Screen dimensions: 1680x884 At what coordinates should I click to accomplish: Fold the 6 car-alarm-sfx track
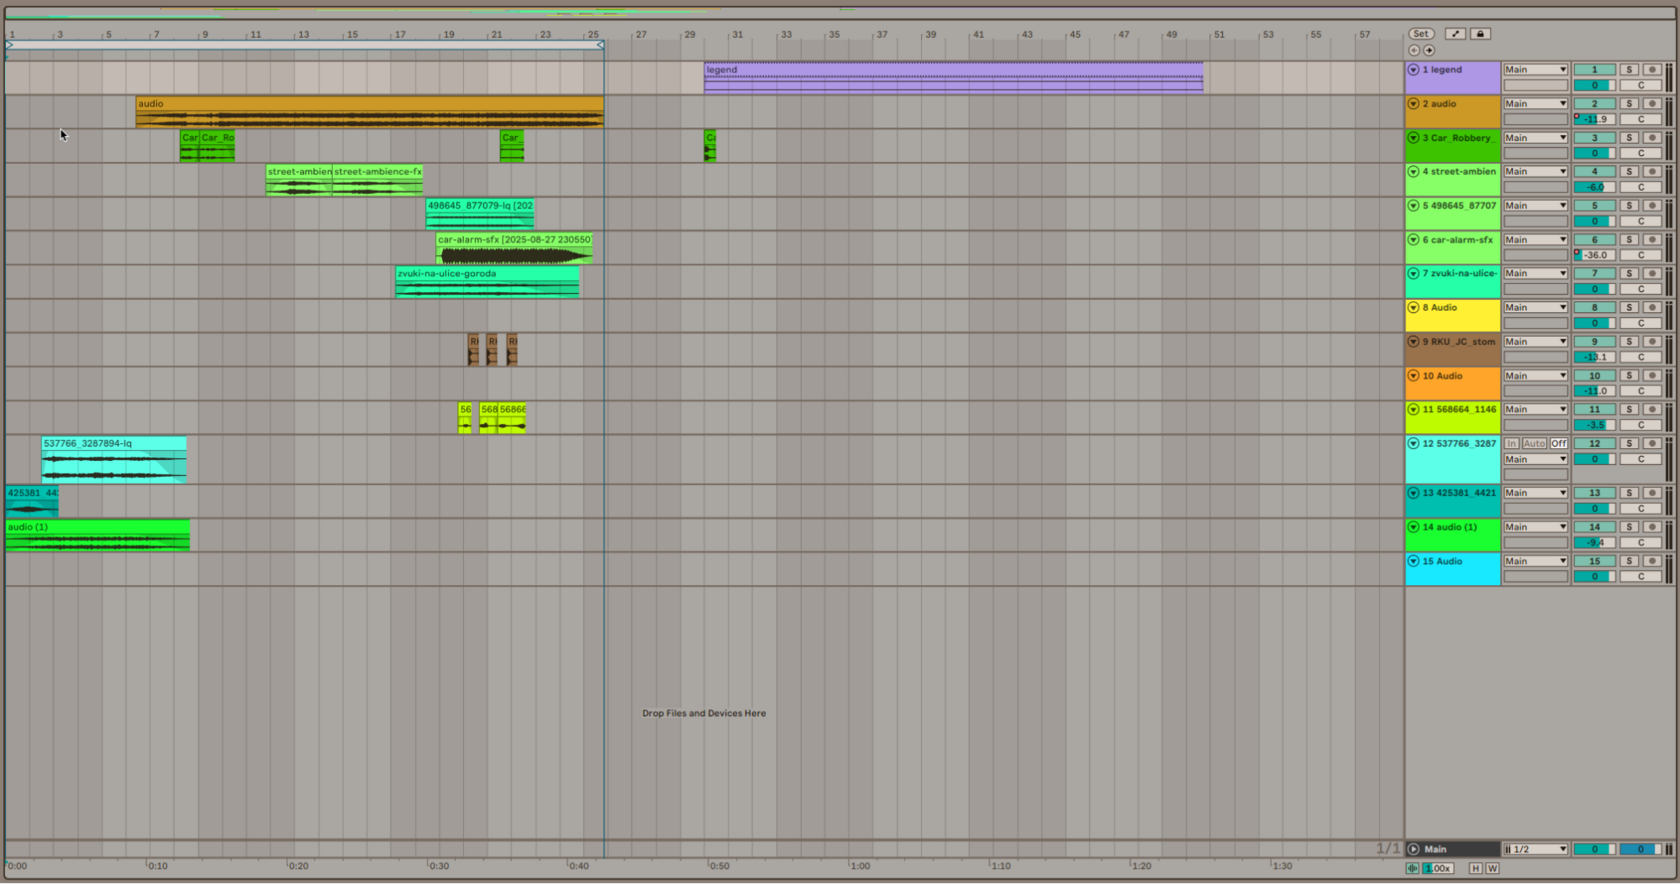coord(1413,240)
